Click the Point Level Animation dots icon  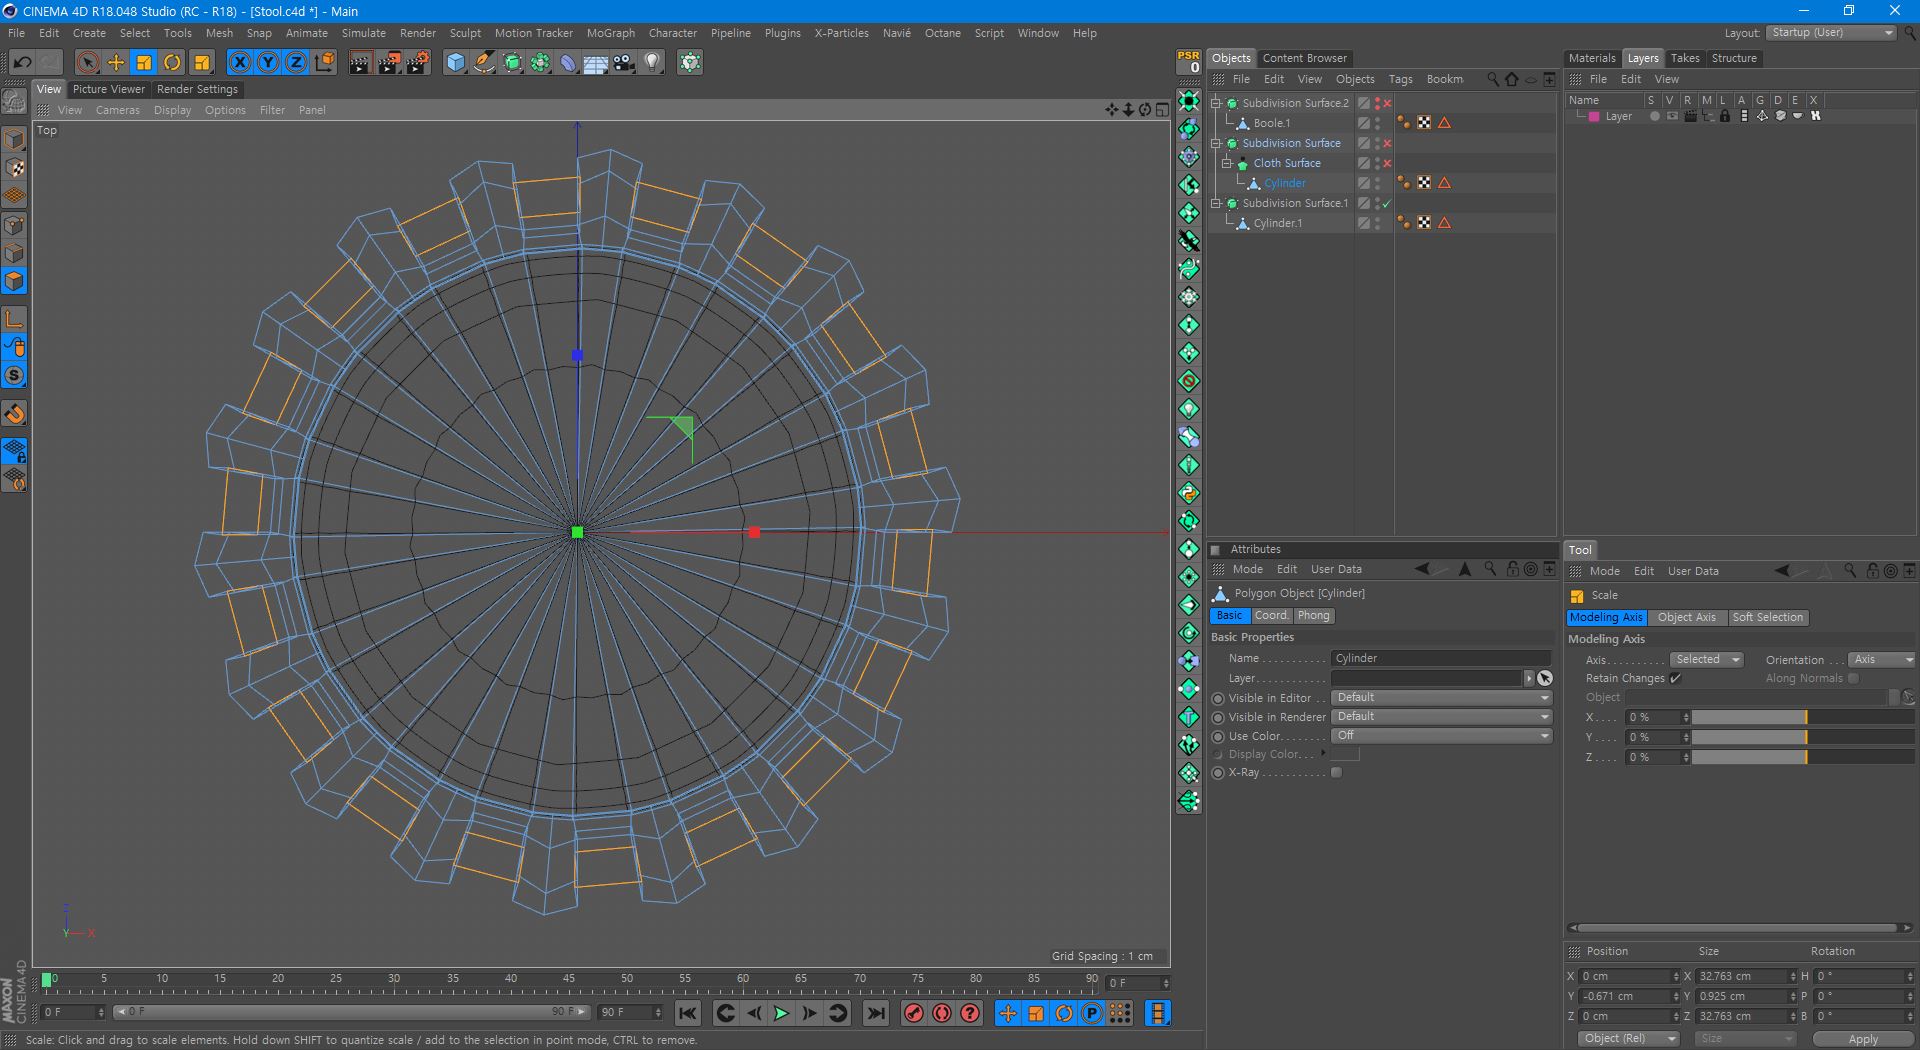[x=1120, y=1013]
